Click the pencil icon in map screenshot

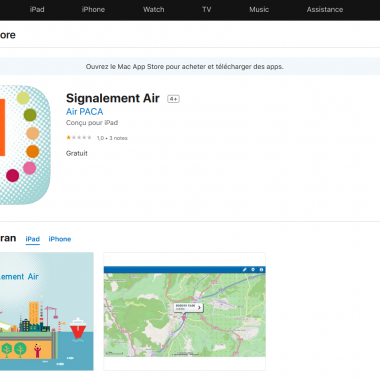click(245, 269)
